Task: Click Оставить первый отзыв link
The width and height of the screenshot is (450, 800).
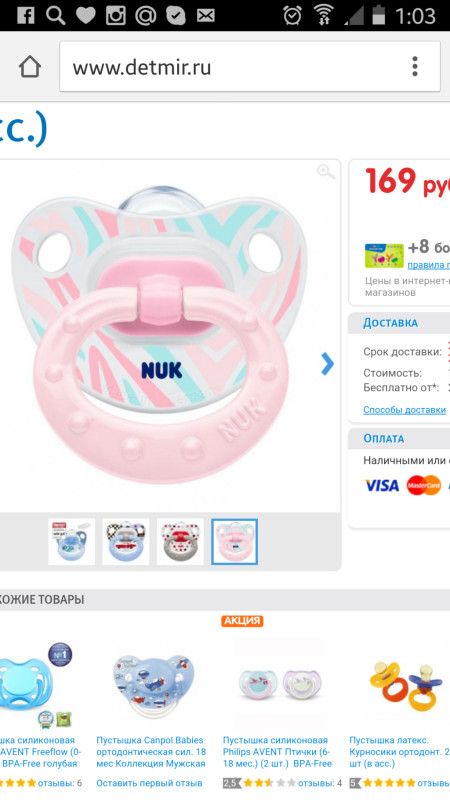Action: (x=149, y=783)
